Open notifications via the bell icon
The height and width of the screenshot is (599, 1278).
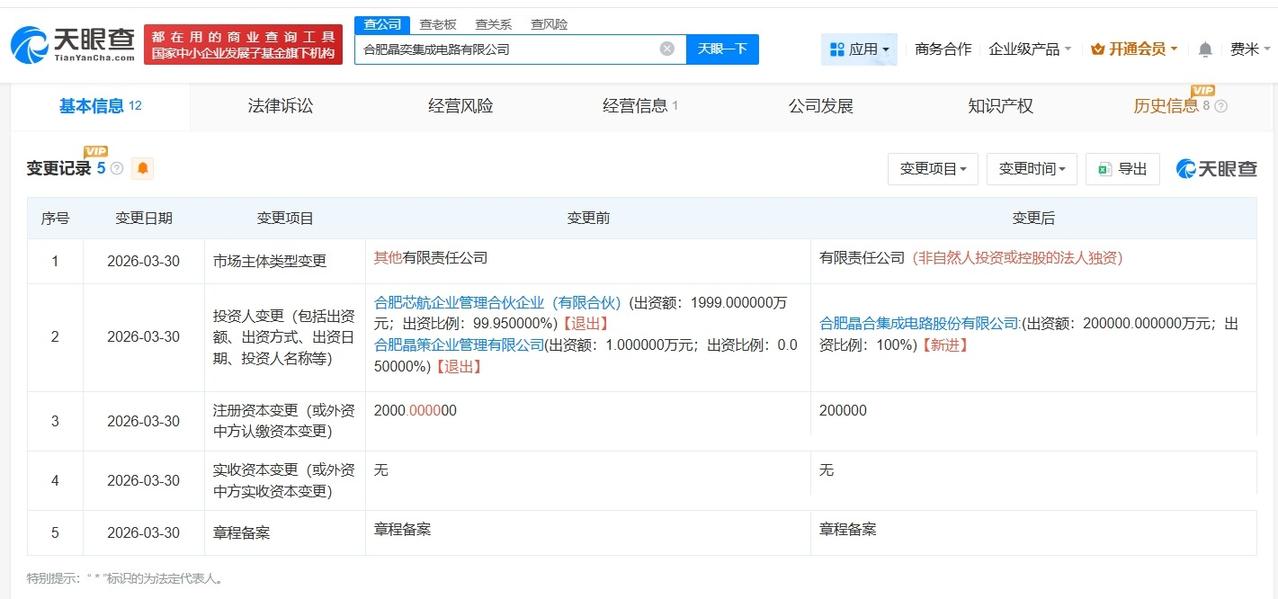pyautogui.click(x=1204, y=48)
